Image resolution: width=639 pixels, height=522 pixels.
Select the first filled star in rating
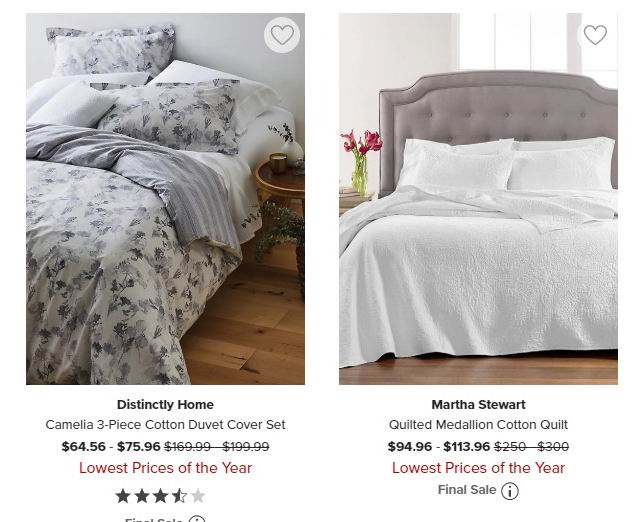[x=123, y=496]
